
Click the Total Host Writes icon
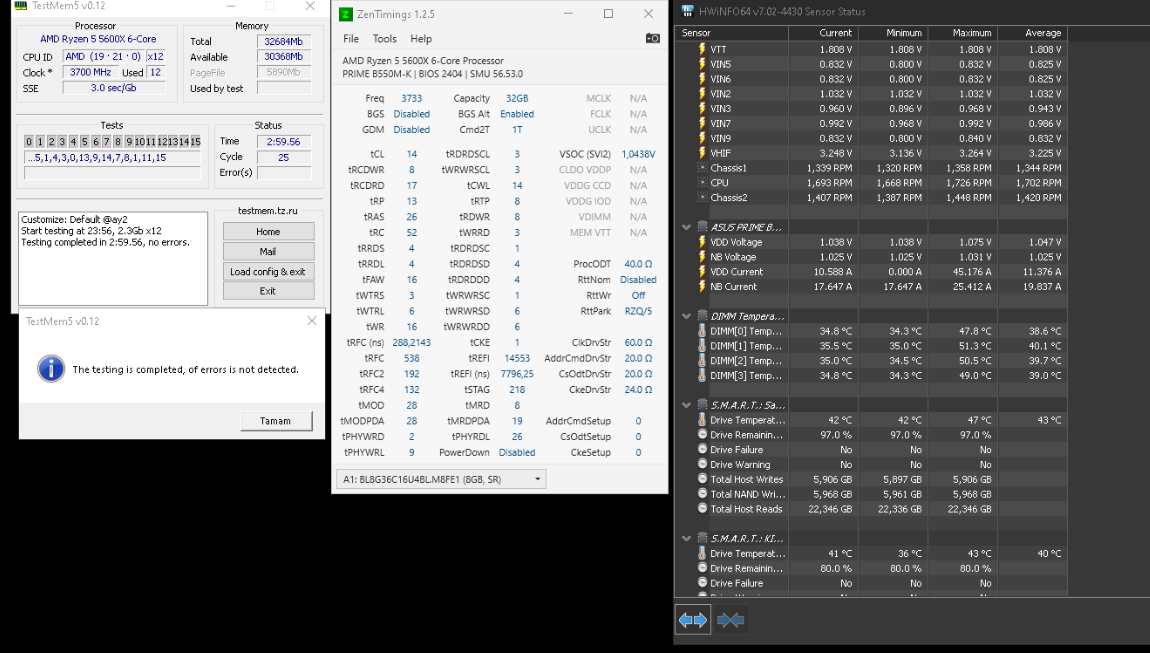point(702,479)
